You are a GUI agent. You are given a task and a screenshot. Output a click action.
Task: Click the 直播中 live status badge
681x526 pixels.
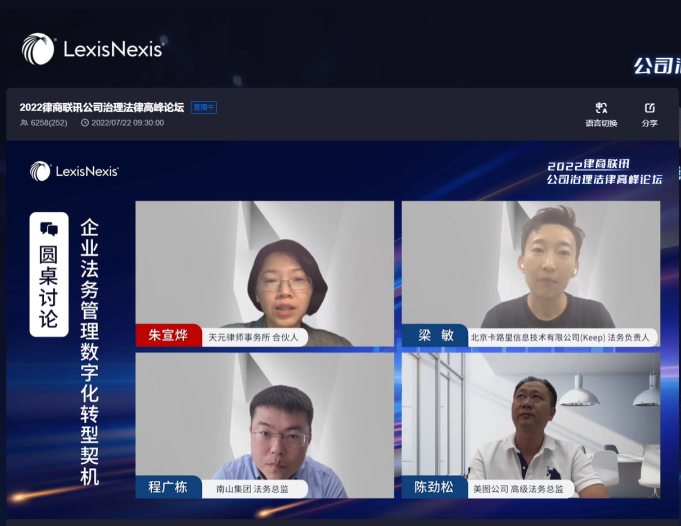[x=204, y=107]
